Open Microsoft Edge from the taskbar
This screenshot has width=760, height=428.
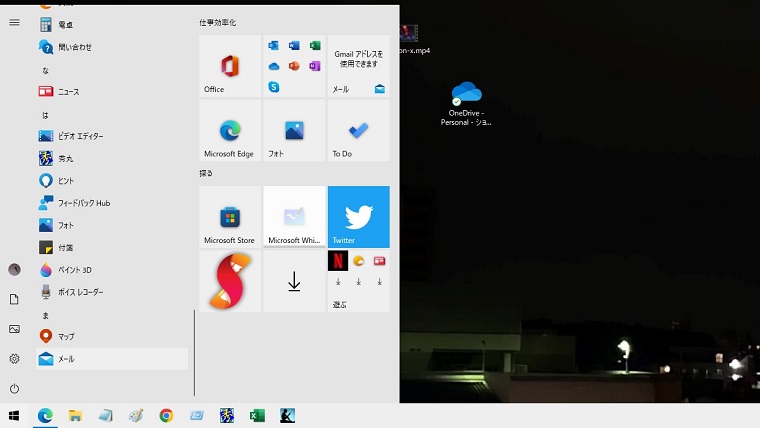point(45,415)
